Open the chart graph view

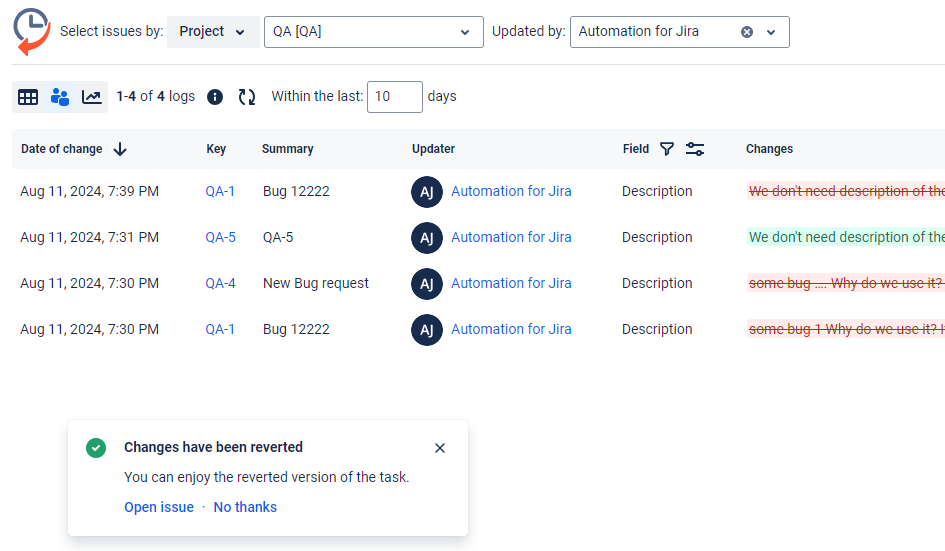click(91, 97)
